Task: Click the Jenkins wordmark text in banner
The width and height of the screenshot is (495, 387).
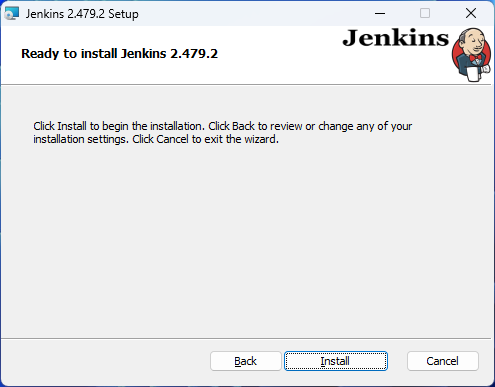Action: [x=396, y=38]
